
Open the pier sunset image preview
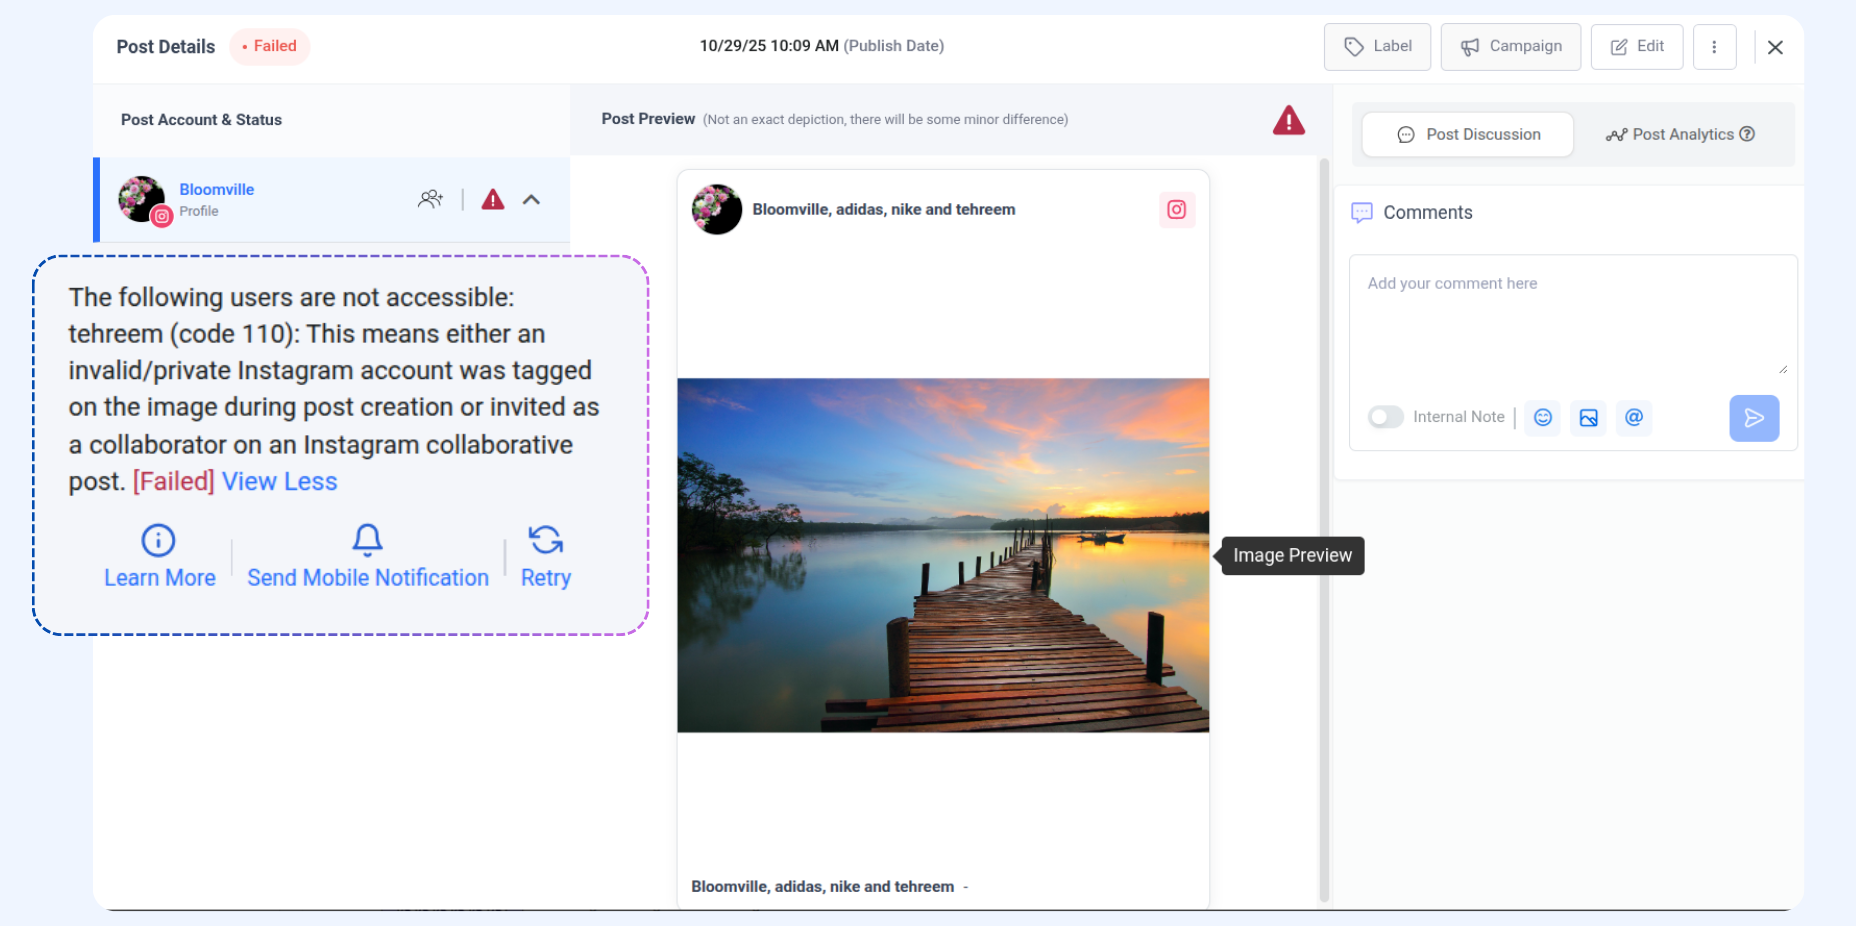click(943, 555)
